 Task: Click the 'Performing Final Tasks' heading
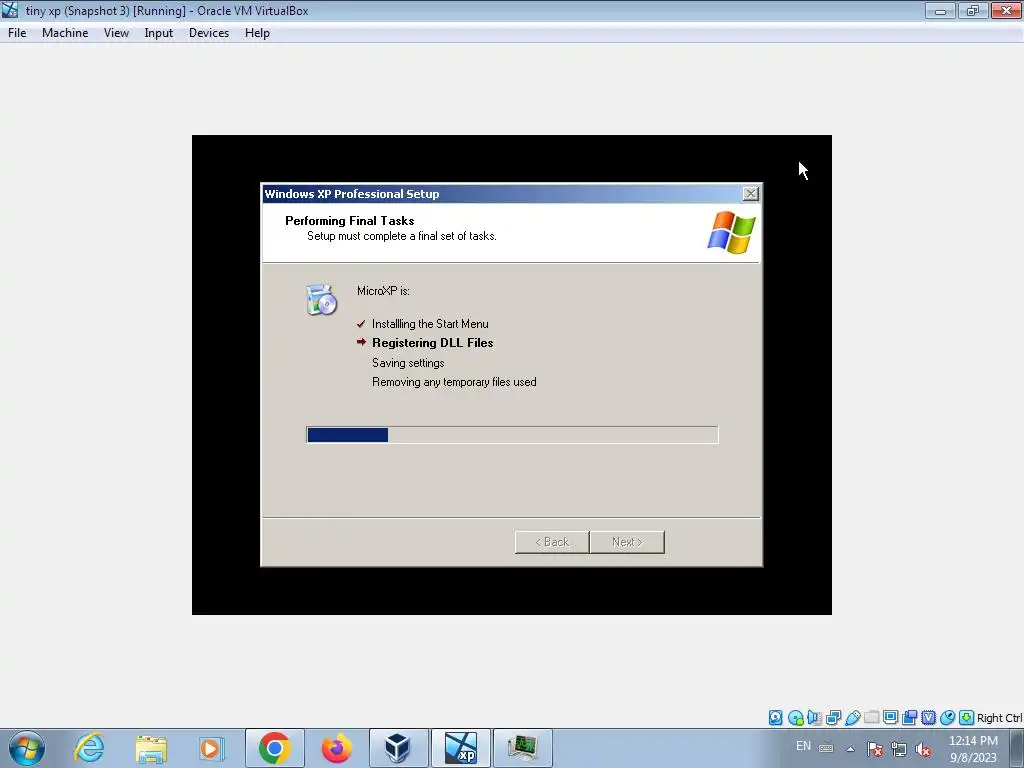(349, 221)
